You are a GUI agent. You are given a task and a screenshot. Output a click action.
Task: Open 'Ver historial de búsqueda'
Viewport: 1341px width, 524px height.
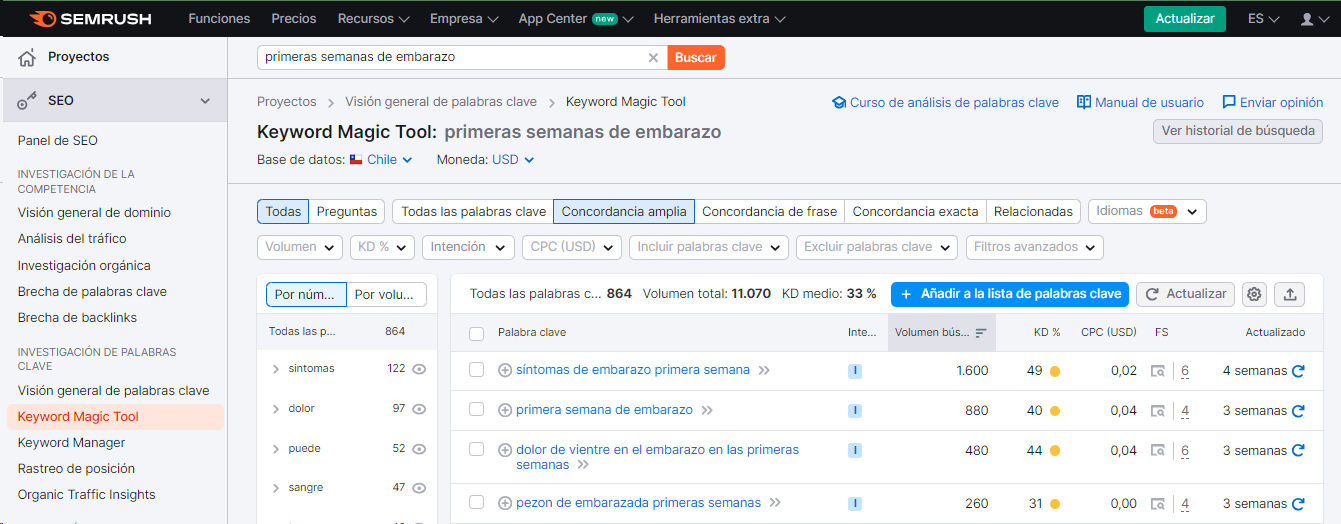pyautogui.click(x=1237, y=131)
